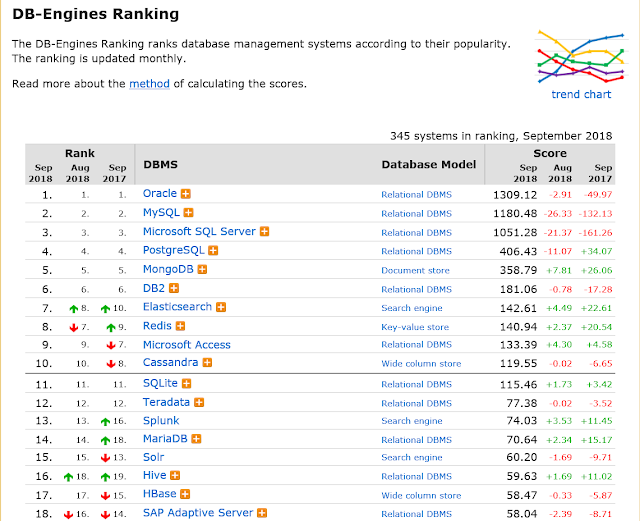Click the plus icon next to MongoDB
The height and width of the screenshot is (521, 640).
(202, 269)
